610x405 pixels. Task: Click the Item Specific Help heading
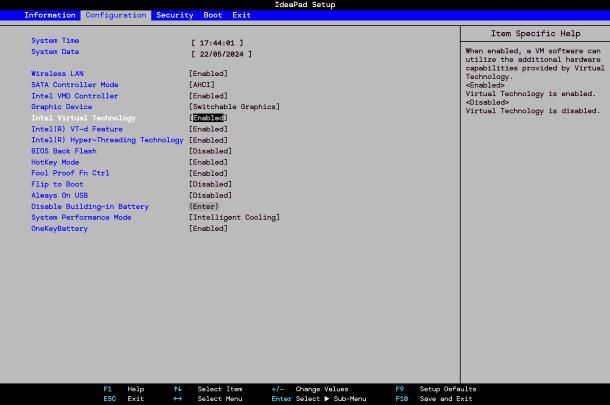[x=535, y=34]
